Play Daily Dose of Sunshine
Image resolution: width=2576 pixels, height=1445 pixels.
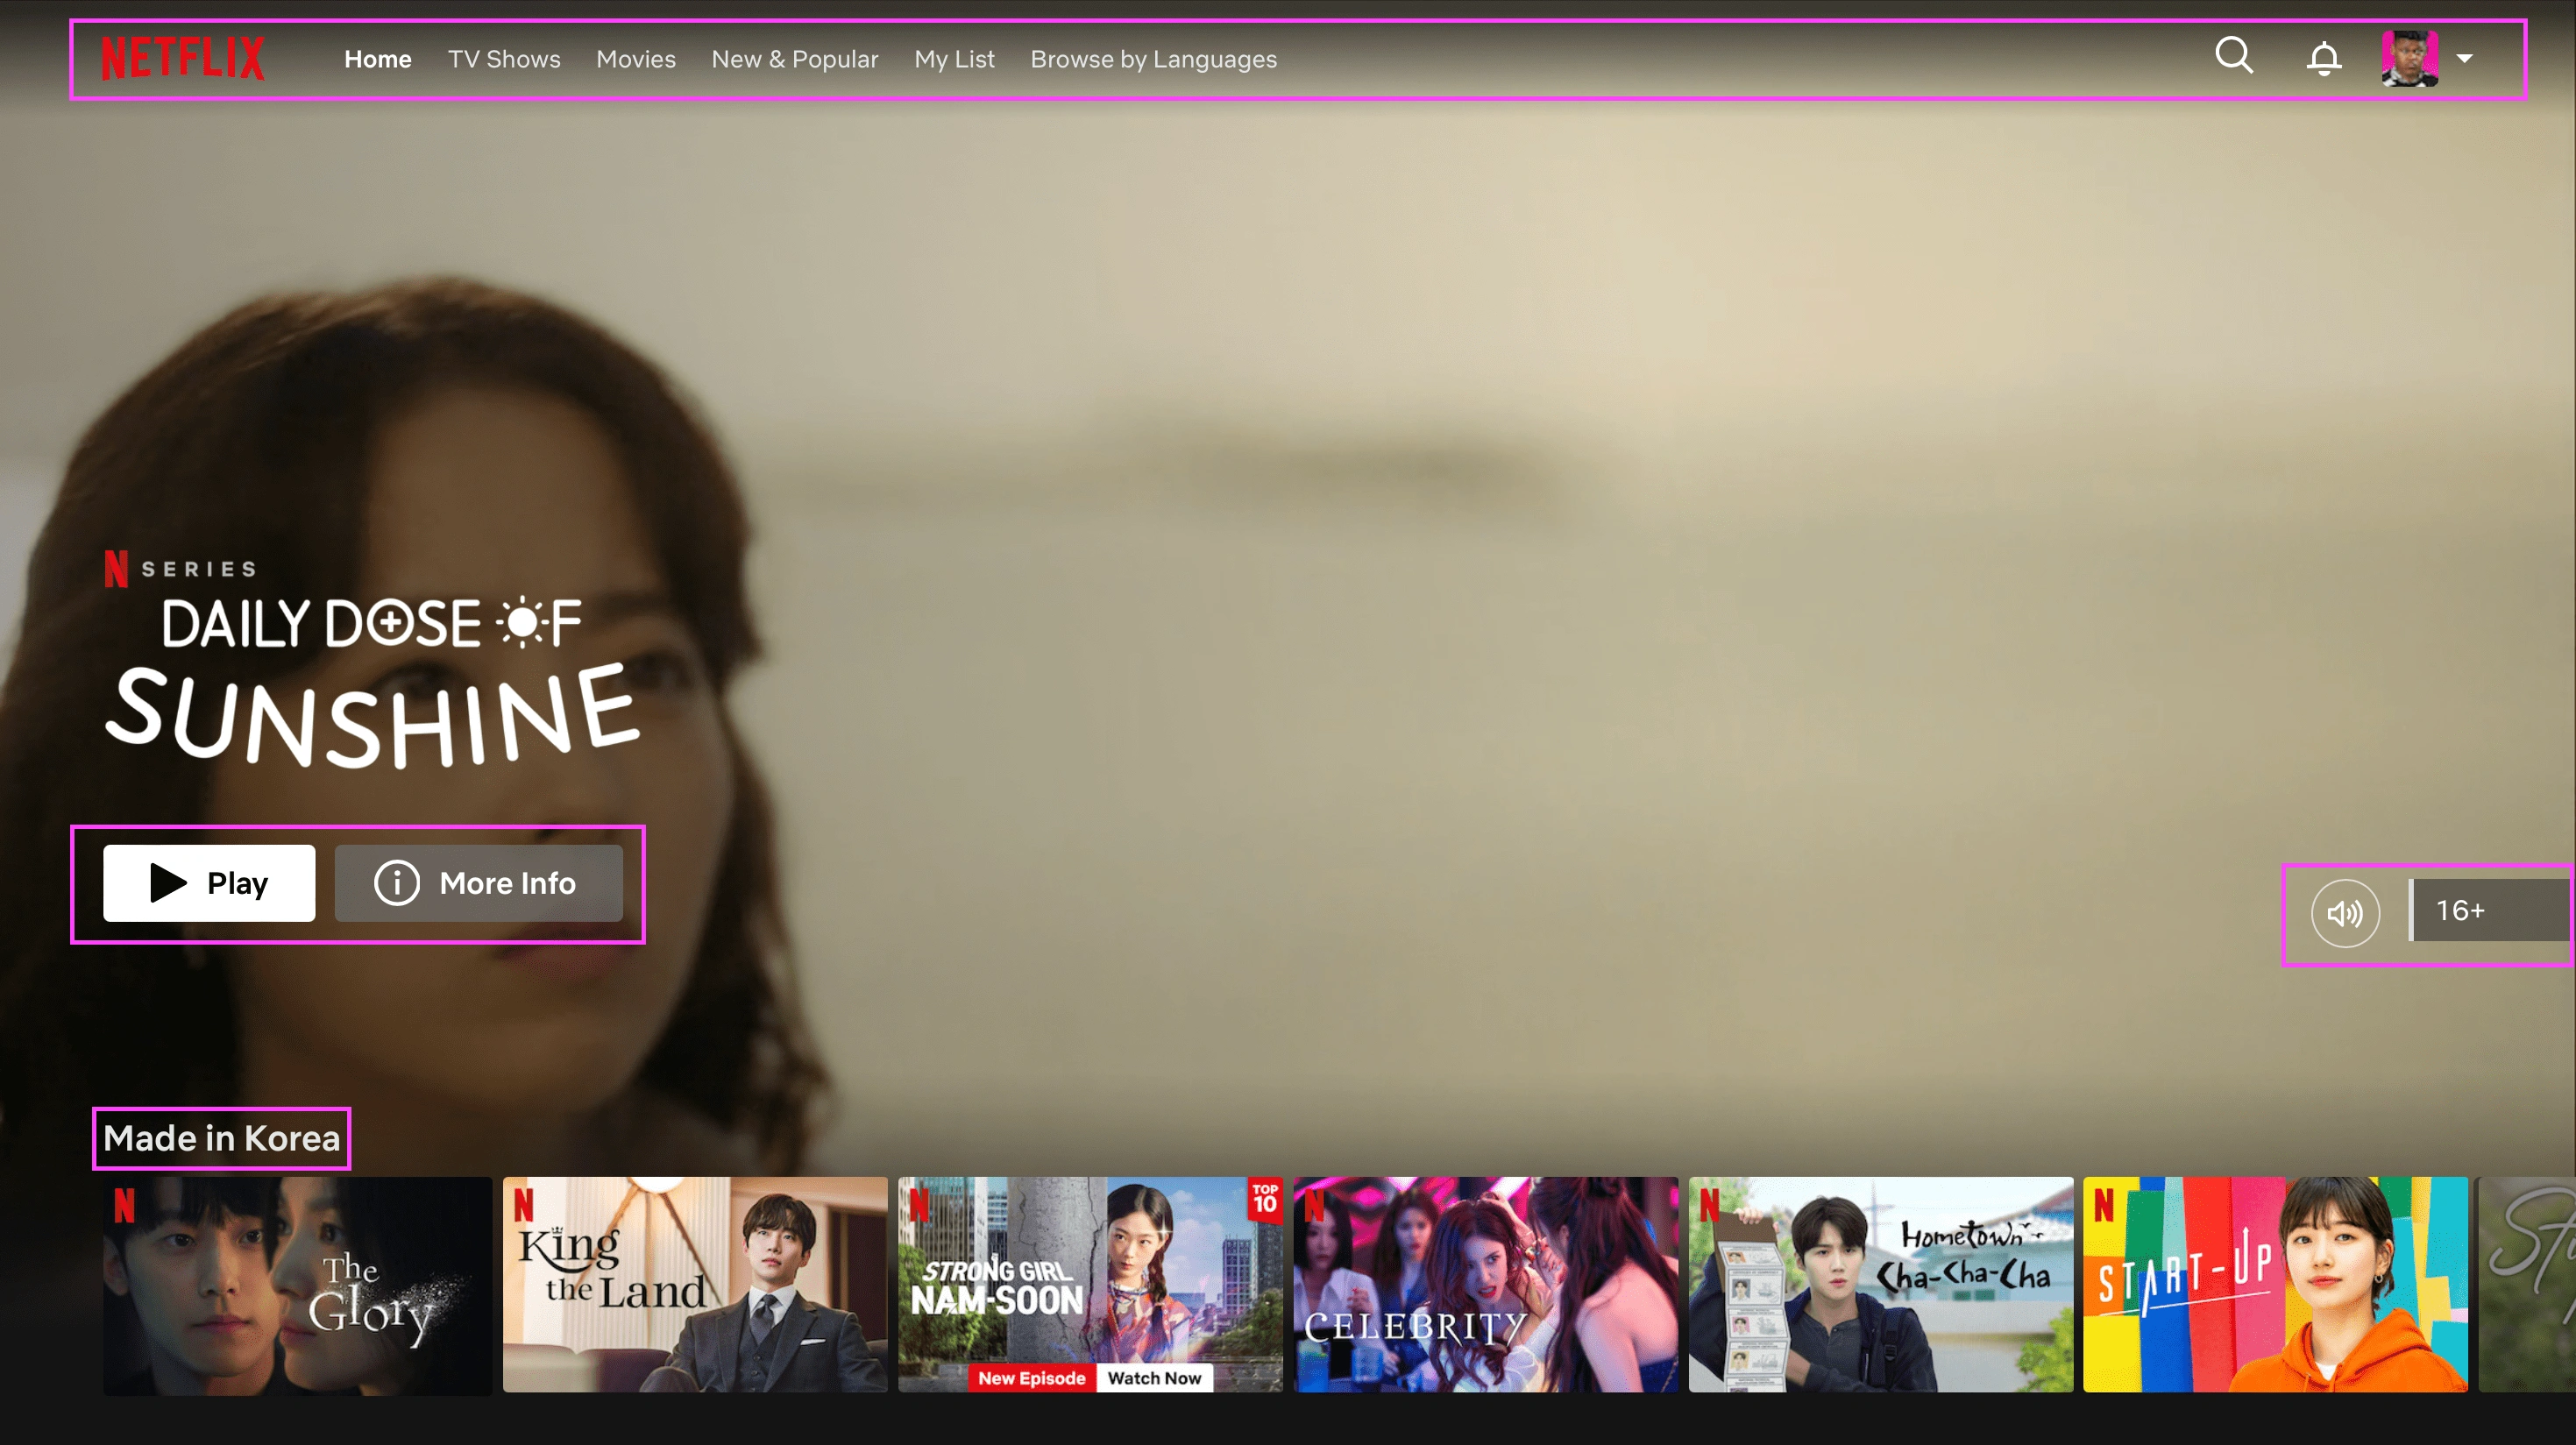coord(209,883)
